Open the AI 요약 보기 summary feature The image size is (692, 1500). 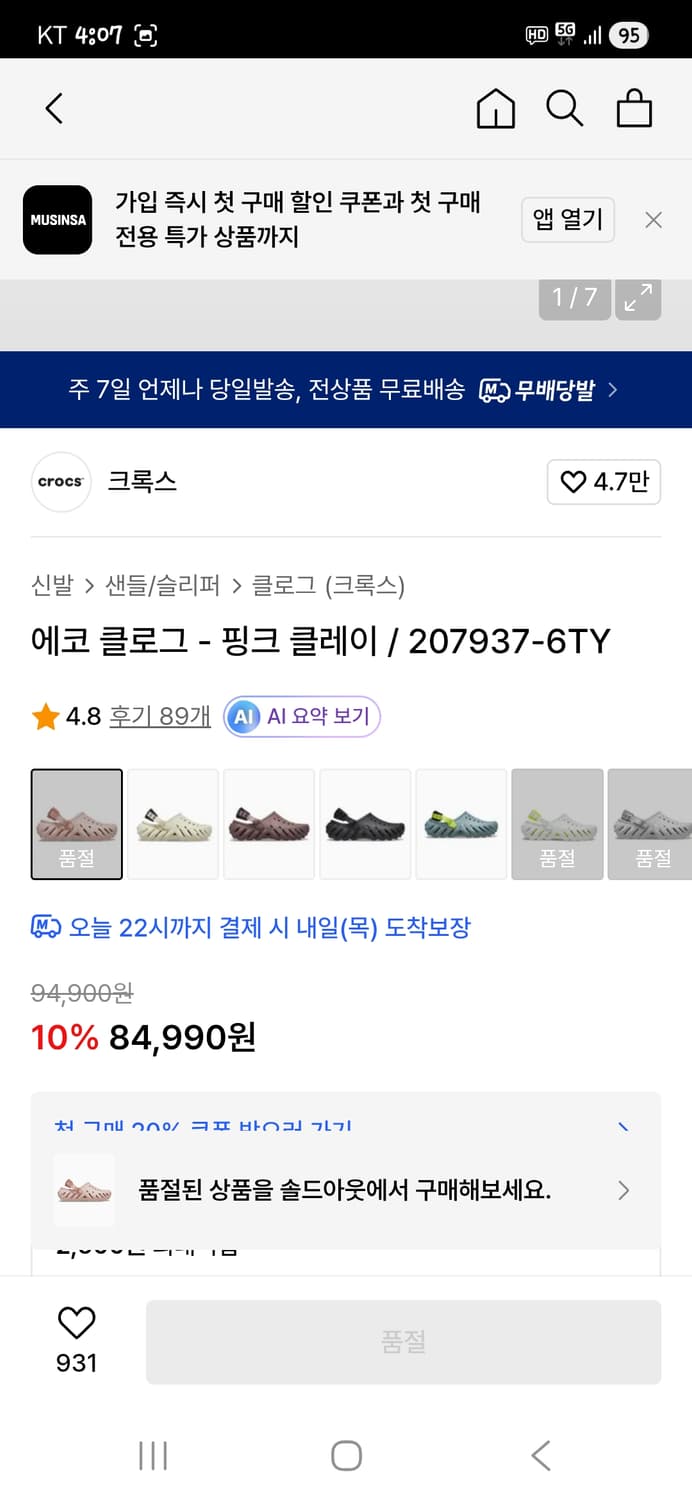click(x=301, y=718)
